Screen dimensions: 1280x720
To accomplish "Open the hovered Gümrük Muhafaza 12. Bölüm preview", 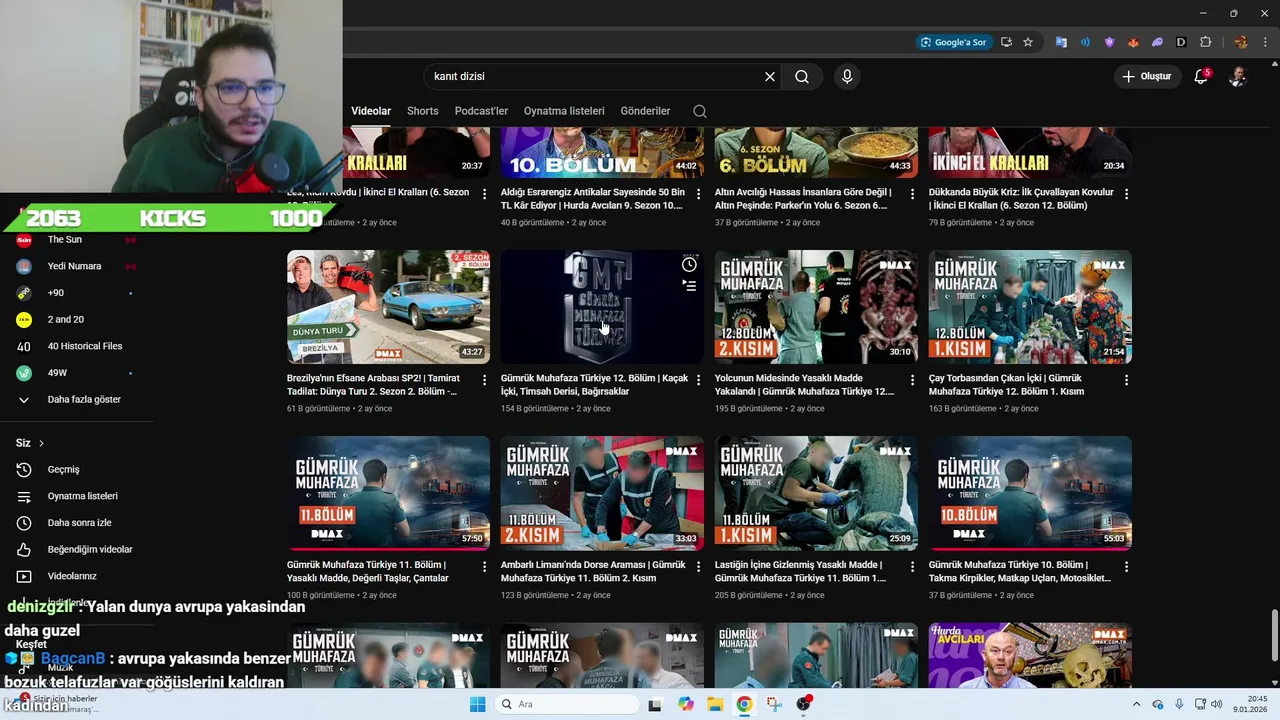I will 602,307.
